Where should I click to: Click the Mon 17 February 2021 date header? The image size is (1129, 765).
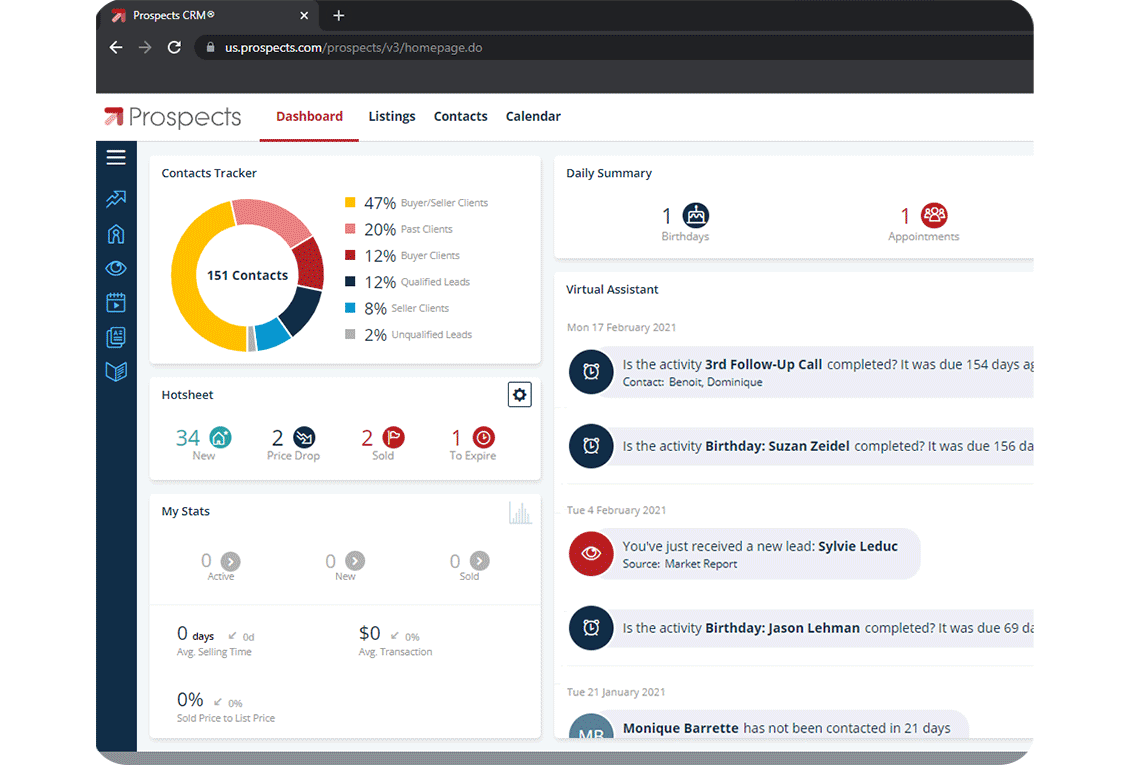pos(621,327)
